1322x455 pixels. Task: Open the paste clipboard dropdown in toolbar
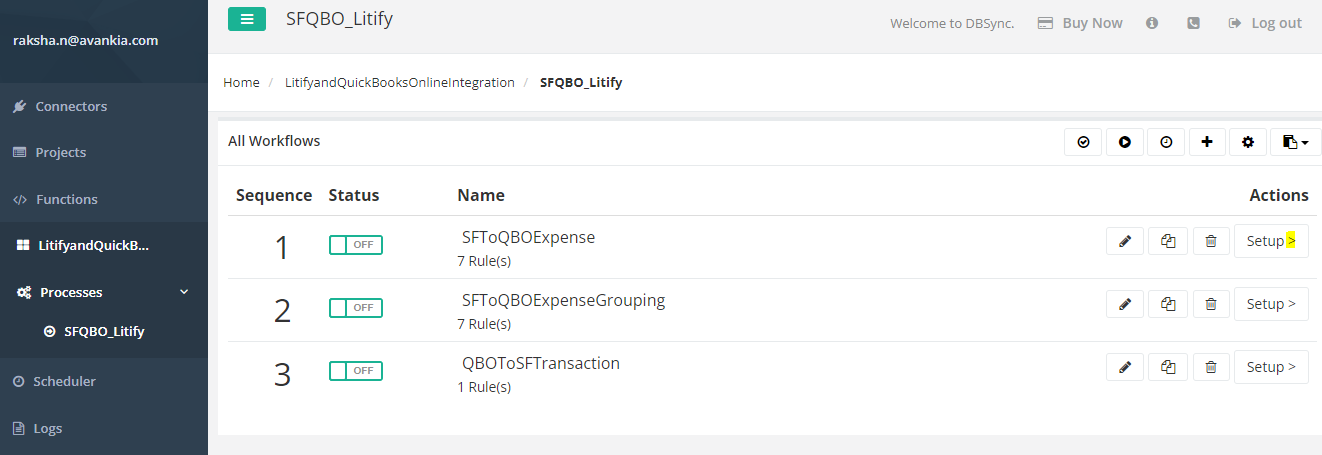click(x=1295, y=142)
